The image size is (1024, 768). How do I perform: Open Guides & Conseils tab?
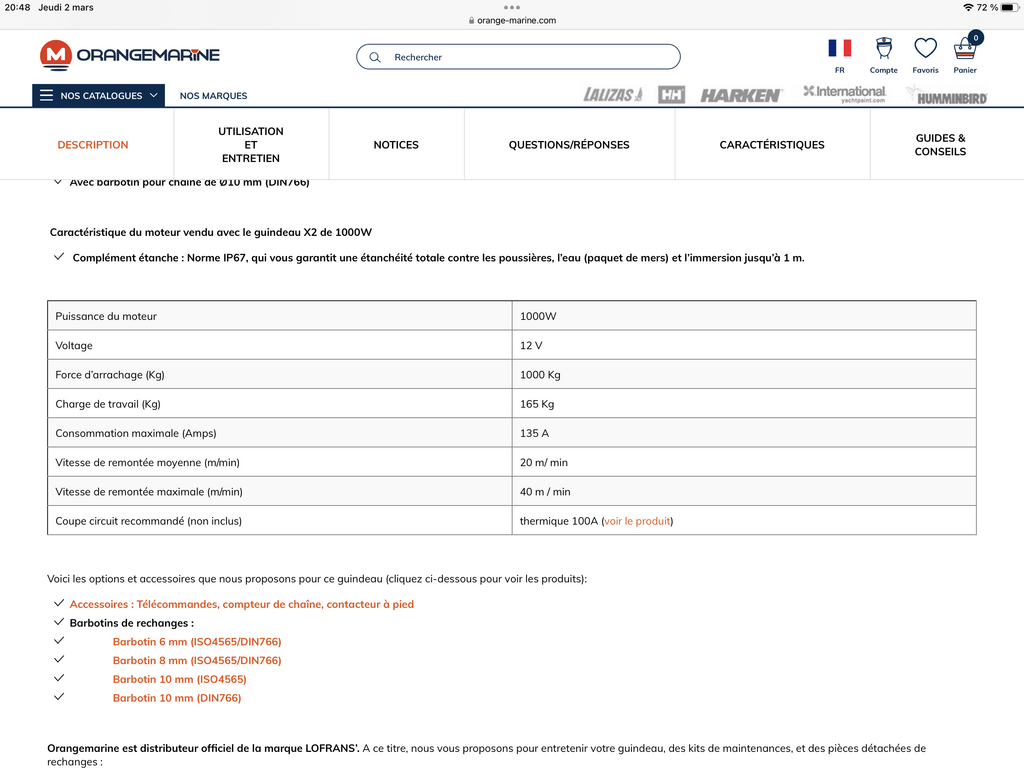[x=940, y=144]
